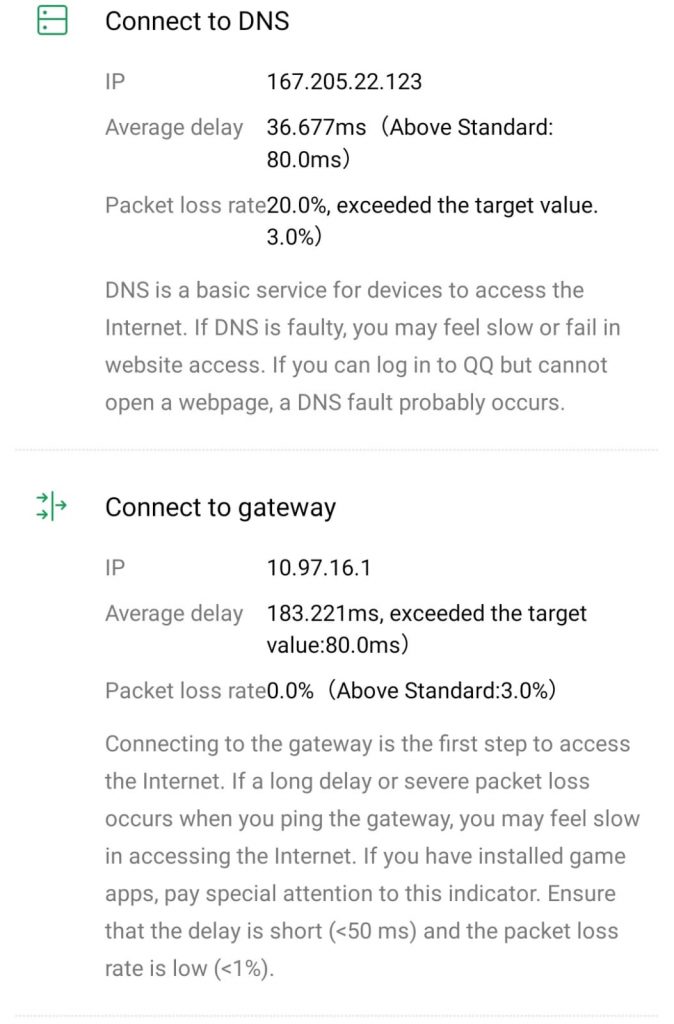This screenshot has width=674, height=1024.
Task: Tap the dotted divider below the gateway description
Action: coord(337,1018)
